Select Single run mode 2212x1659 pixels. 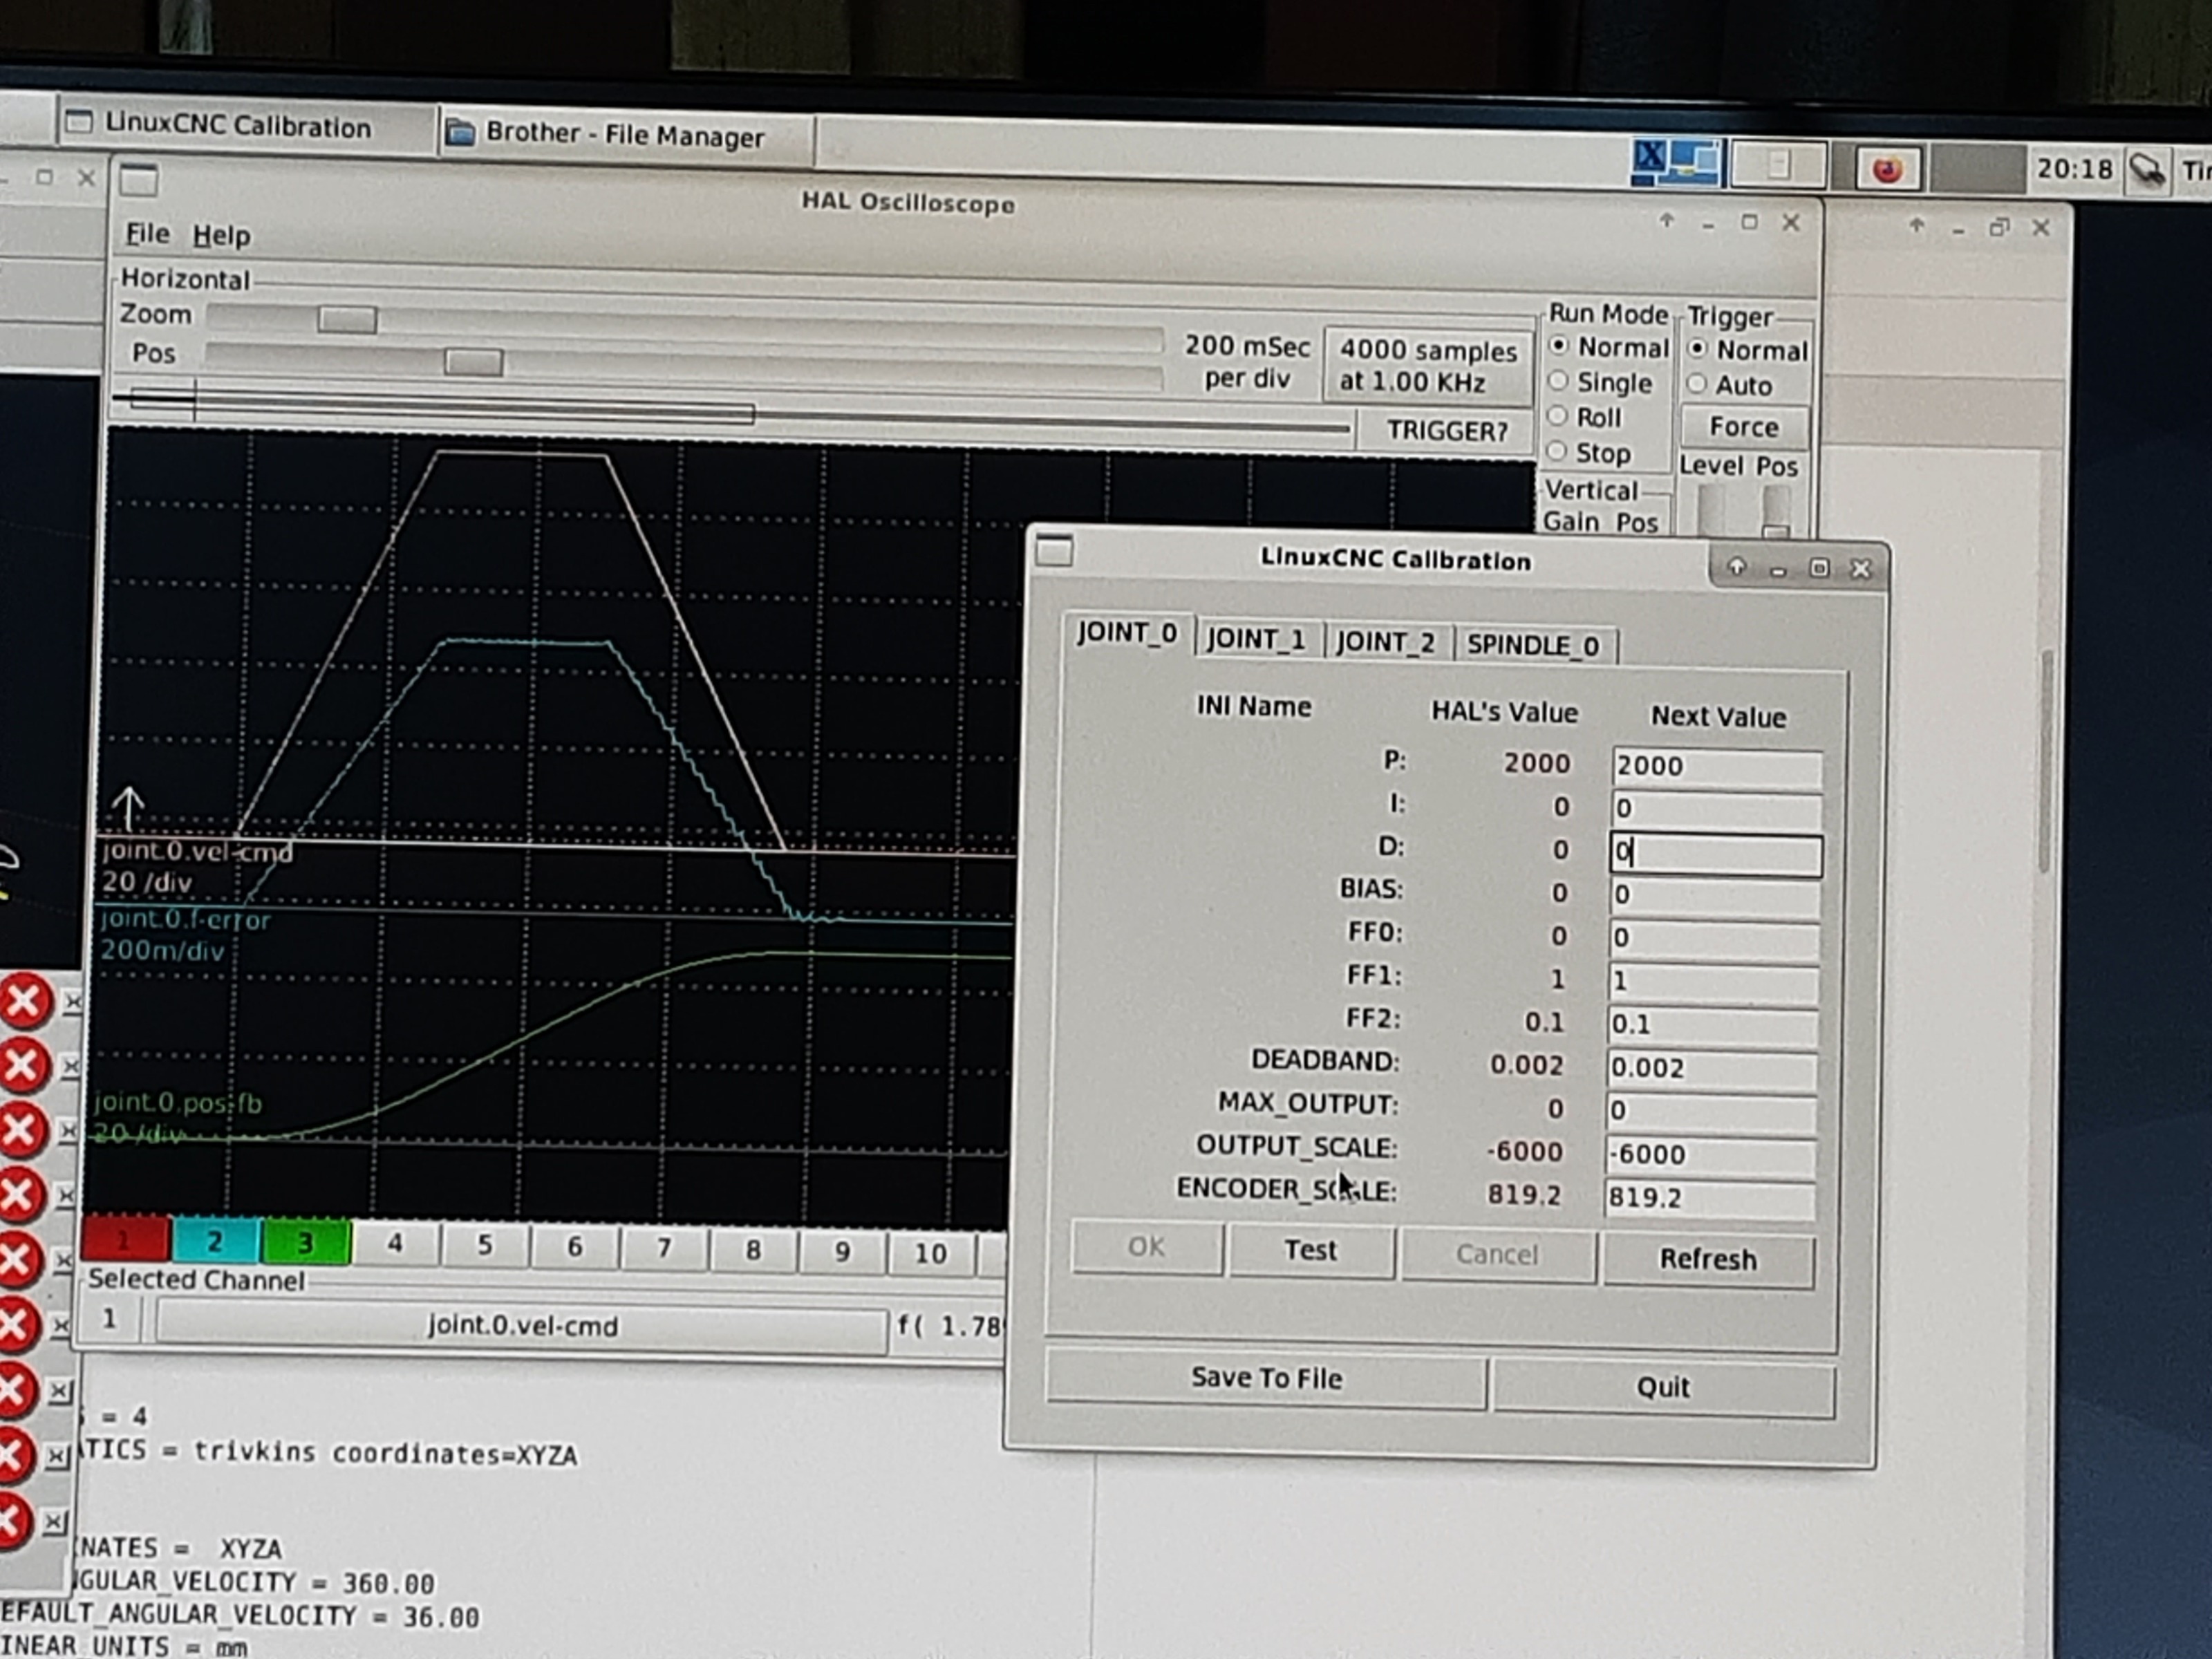point(1601,383)
